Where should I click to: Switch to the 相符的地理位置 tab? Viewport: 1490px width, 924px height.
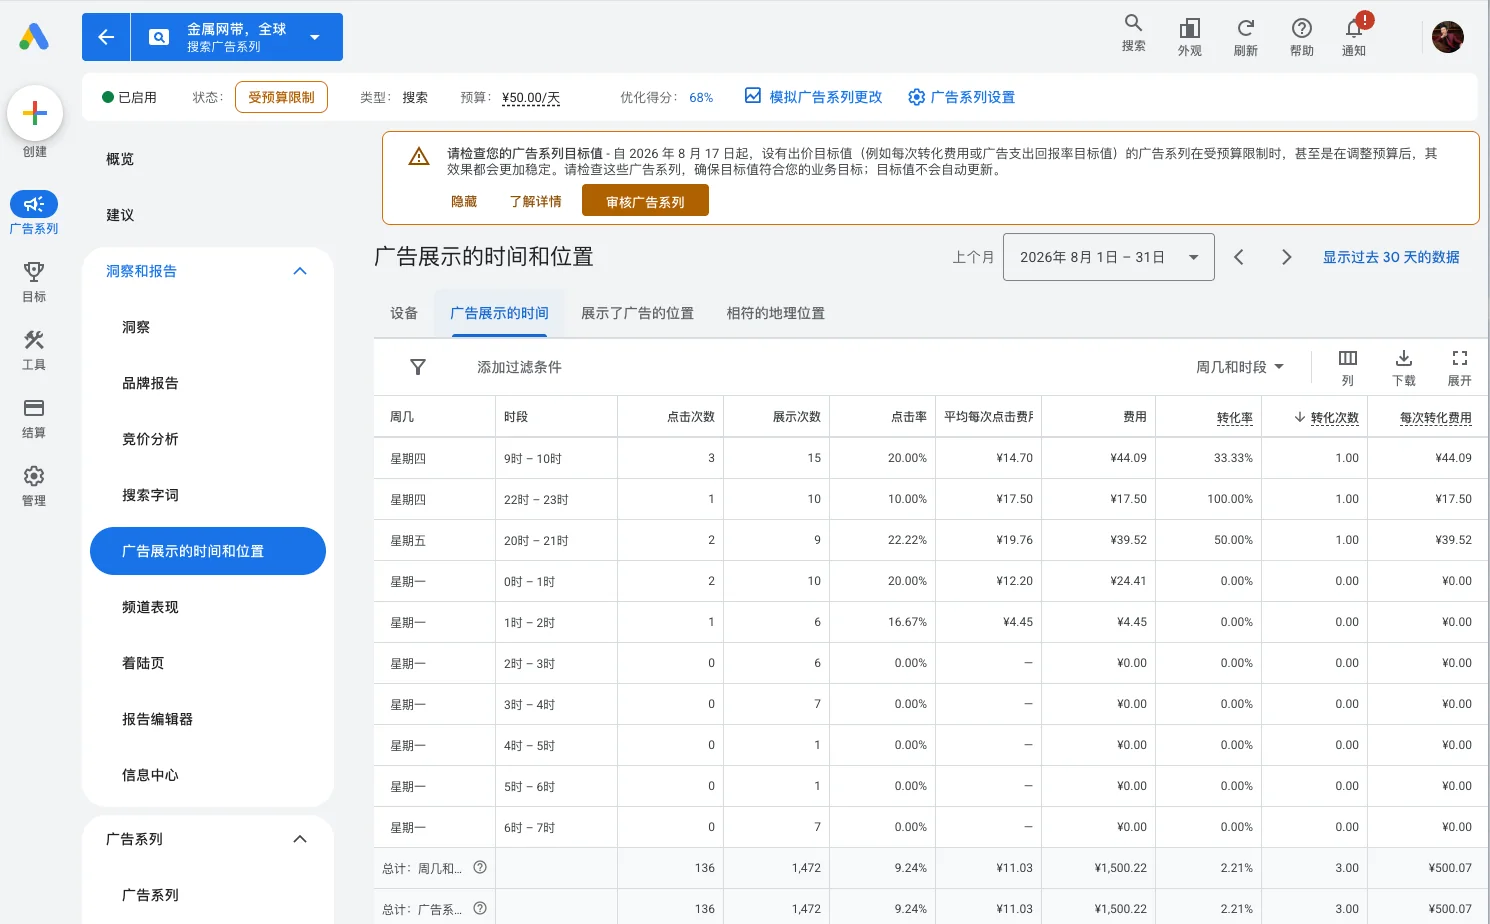tap(776, 313)
